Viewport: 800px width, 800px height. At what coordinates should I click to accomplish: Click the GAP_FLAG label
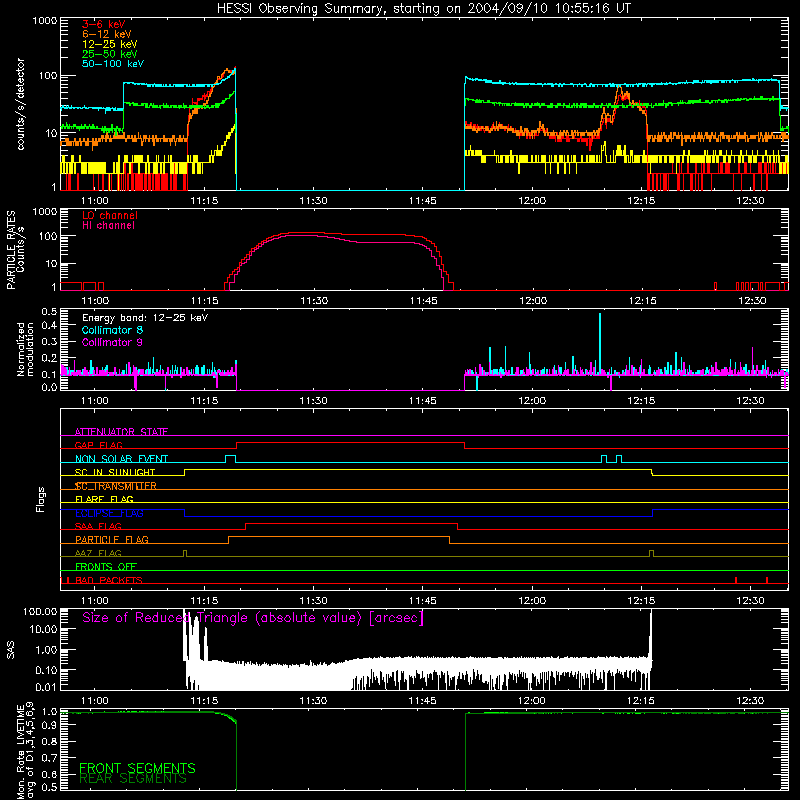[x=98, y=445]
